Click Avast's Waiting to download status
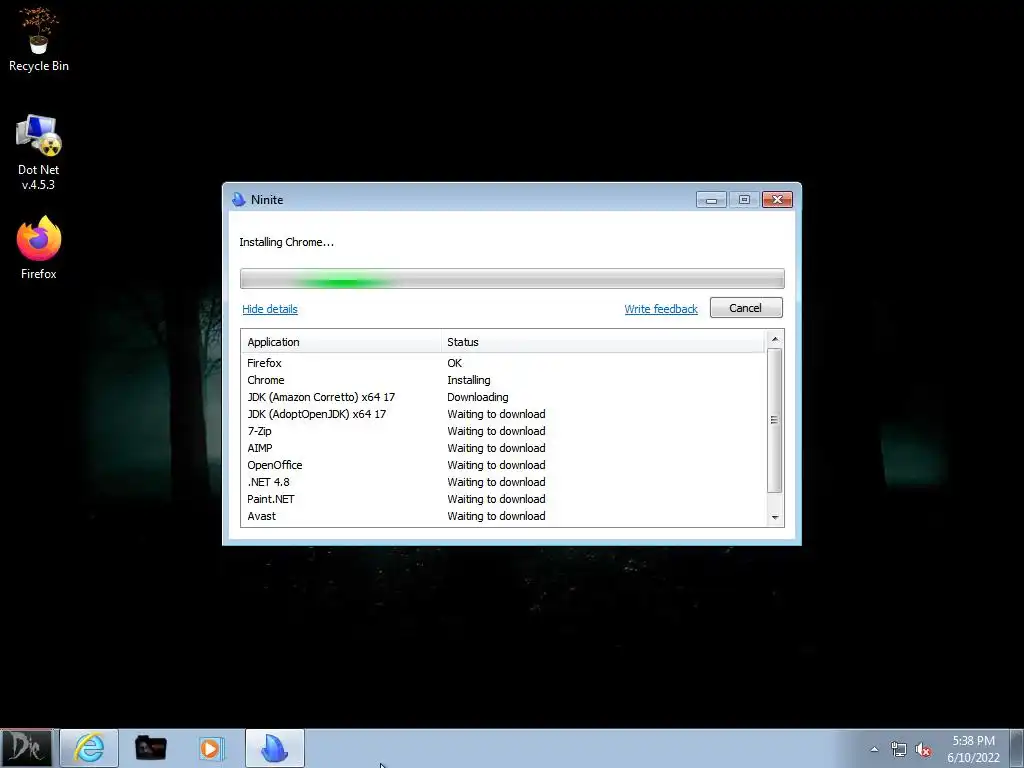Screen dimensions: 1024x768 (496, 516)
